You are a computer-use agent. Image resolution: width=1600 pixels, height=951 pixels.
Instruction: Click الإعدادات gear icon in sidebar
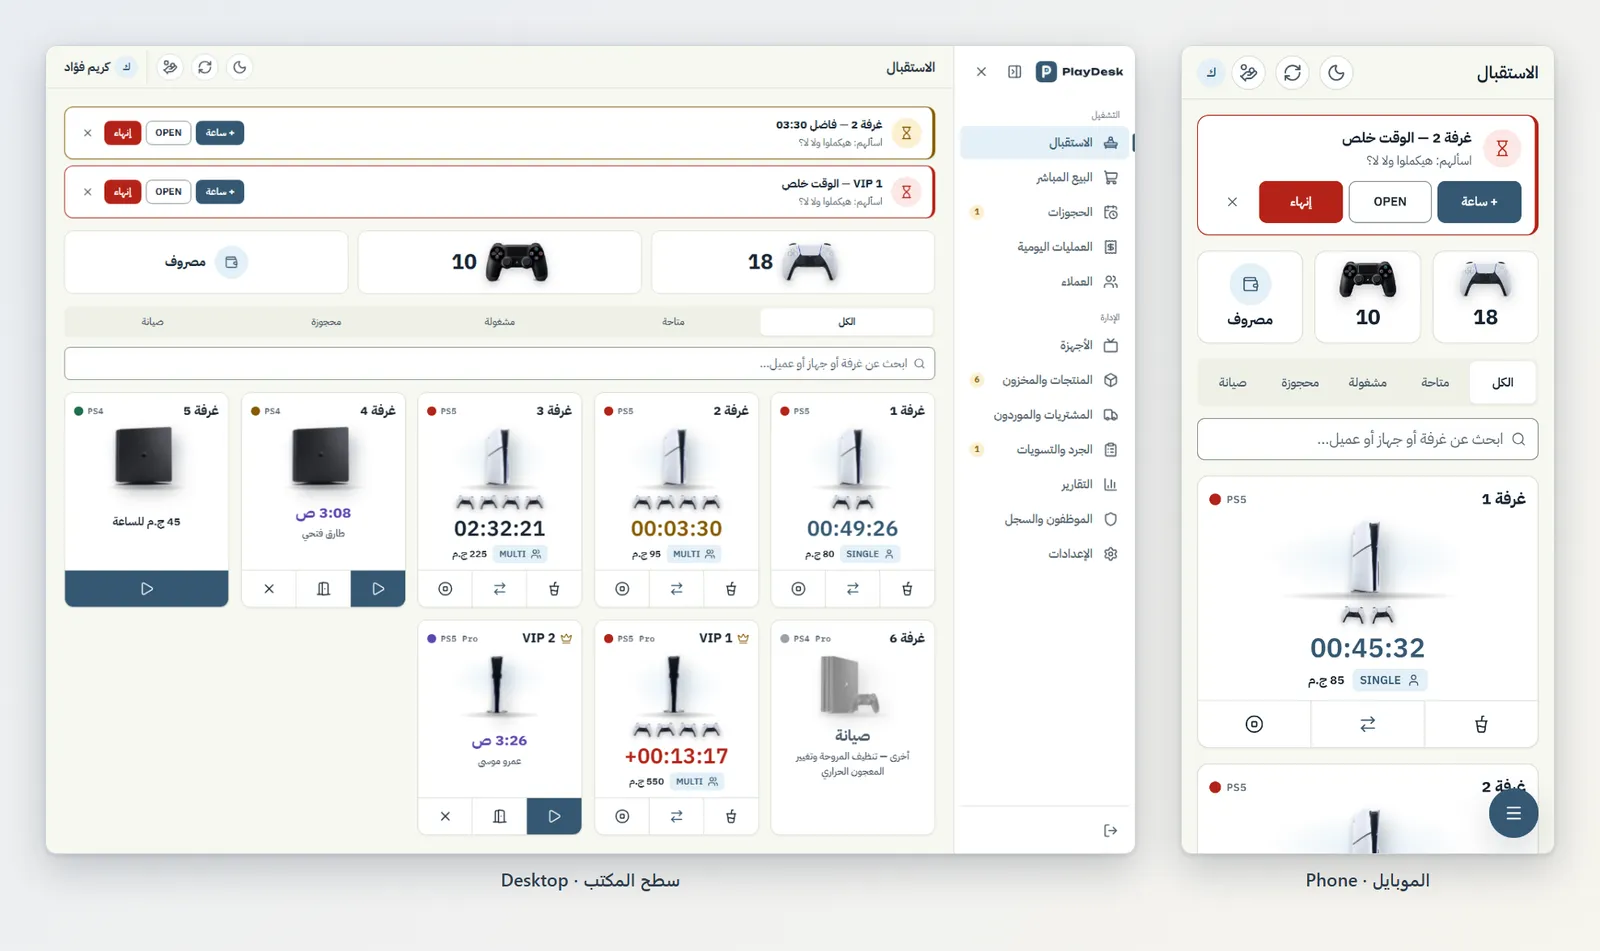(x=1110, y=554)
